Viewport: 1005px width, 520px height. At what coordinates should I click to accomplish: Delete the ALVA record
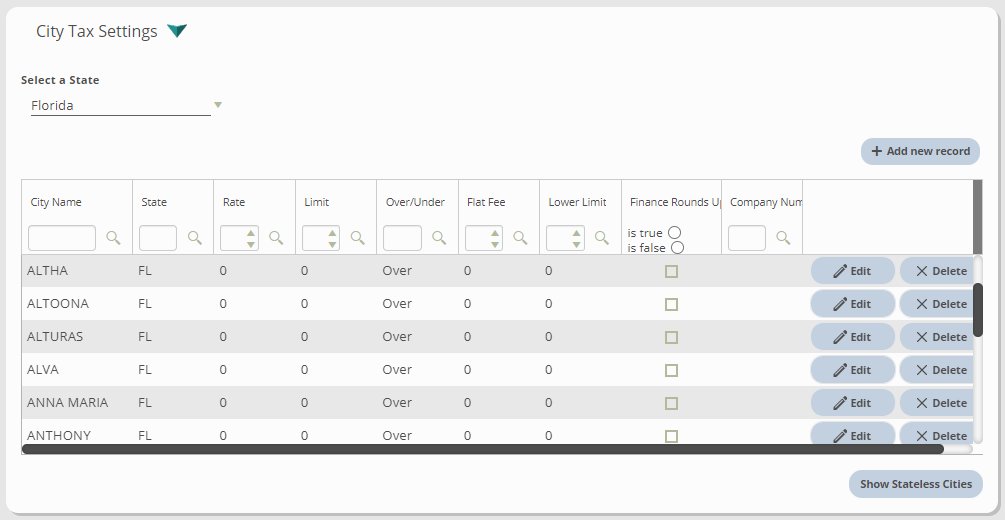(x=936, y=370)
